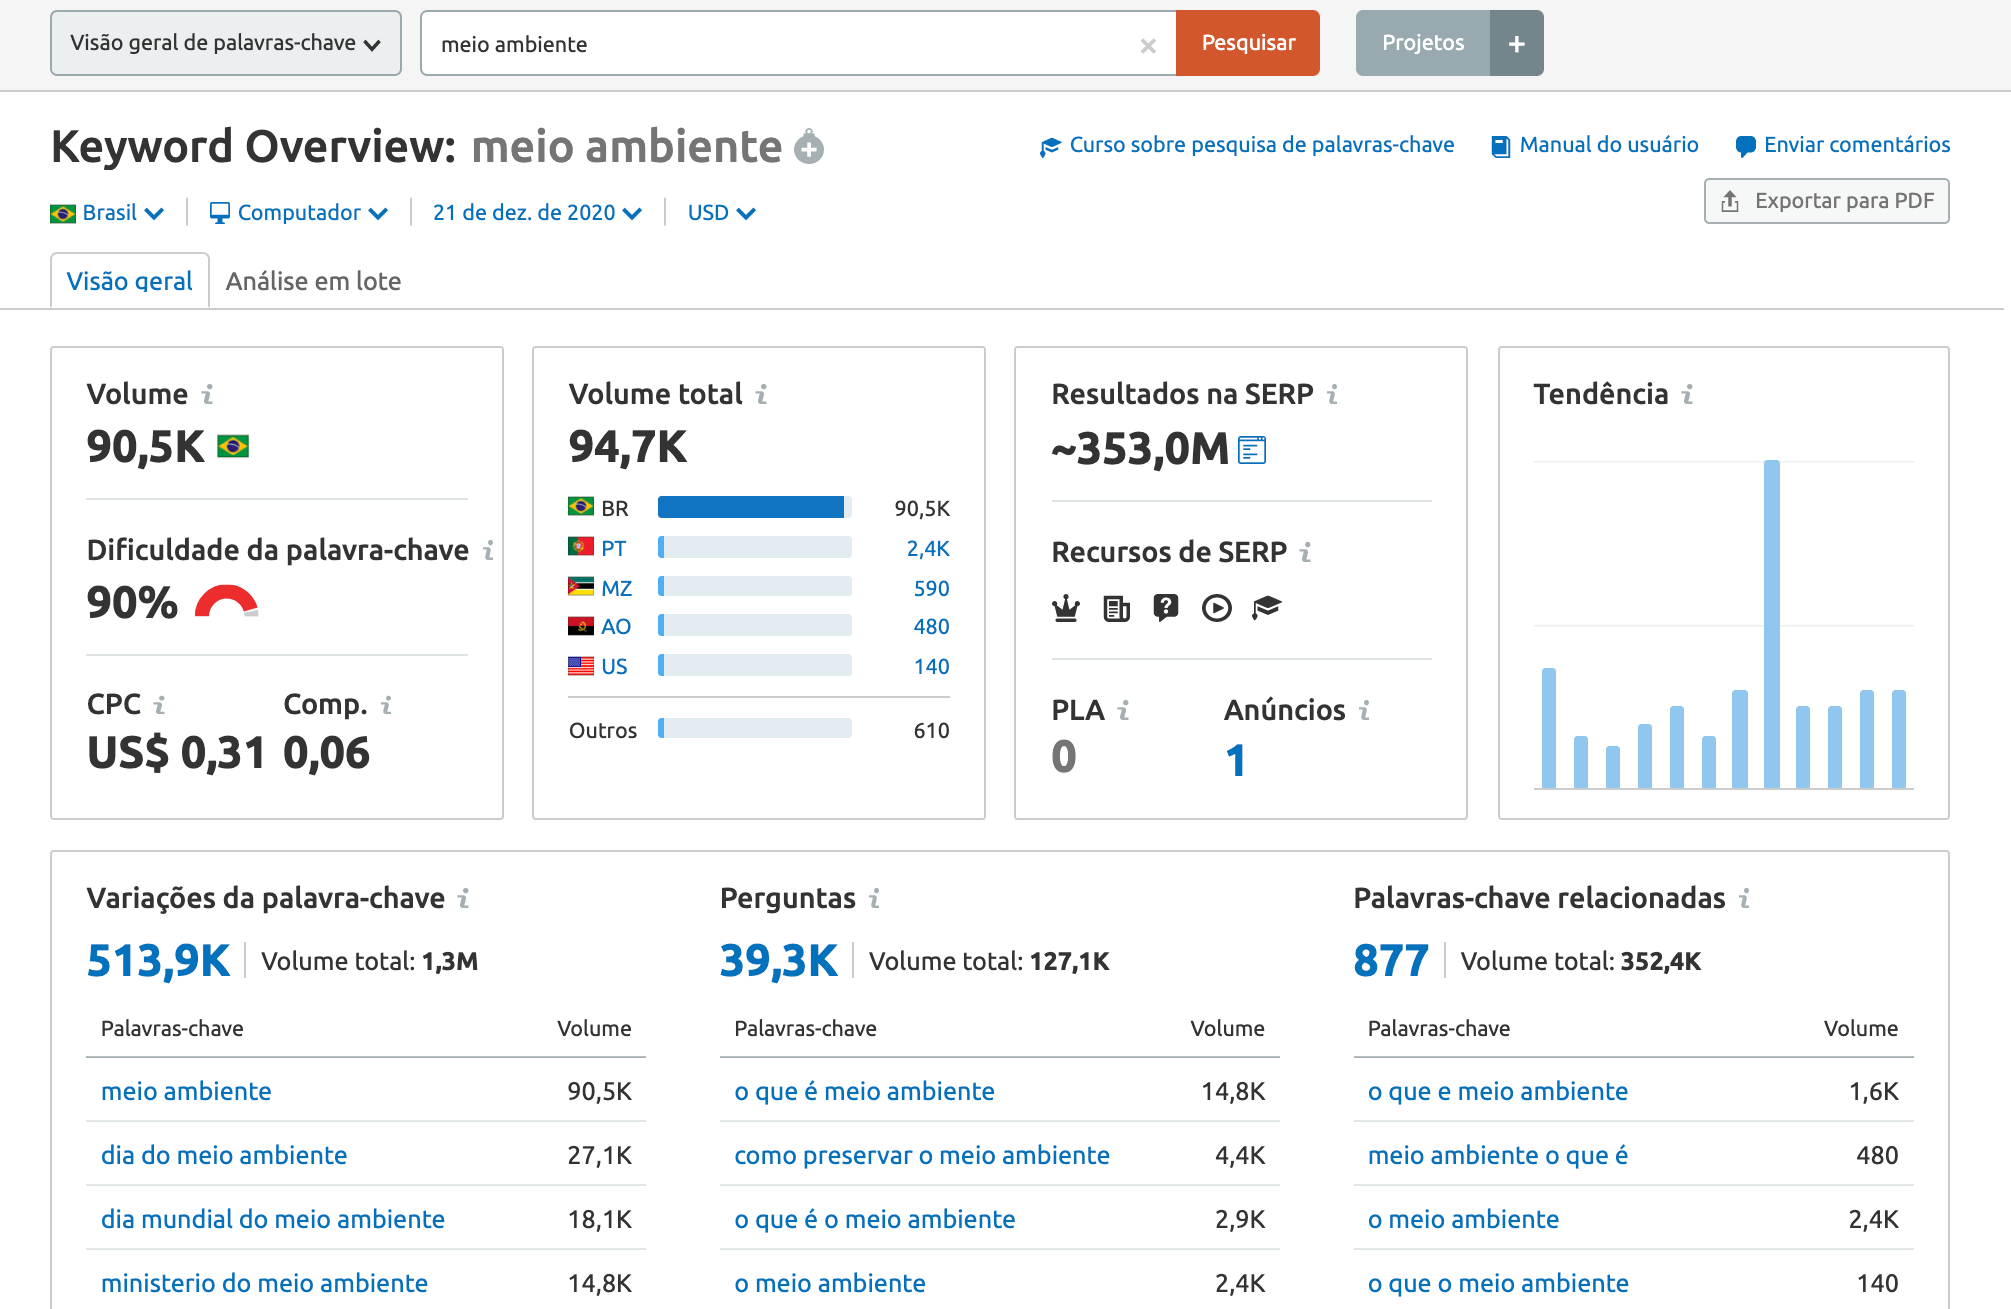The image size is (2011, 1309).
Task: Click the info icon next to Volume total
Action: 761,395
